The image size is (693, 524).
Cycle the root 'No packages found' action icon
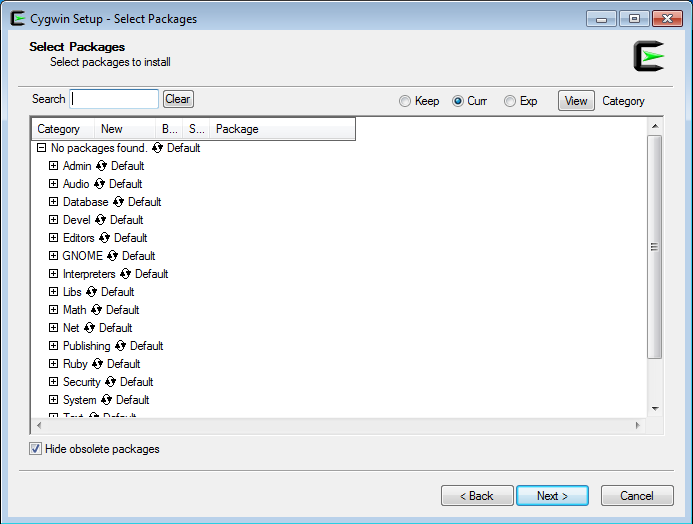157,148
